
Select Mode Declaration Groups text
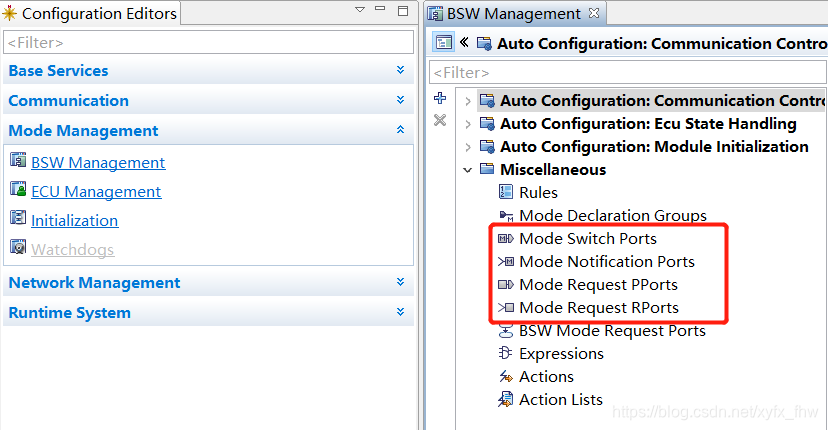pos(613,216)
